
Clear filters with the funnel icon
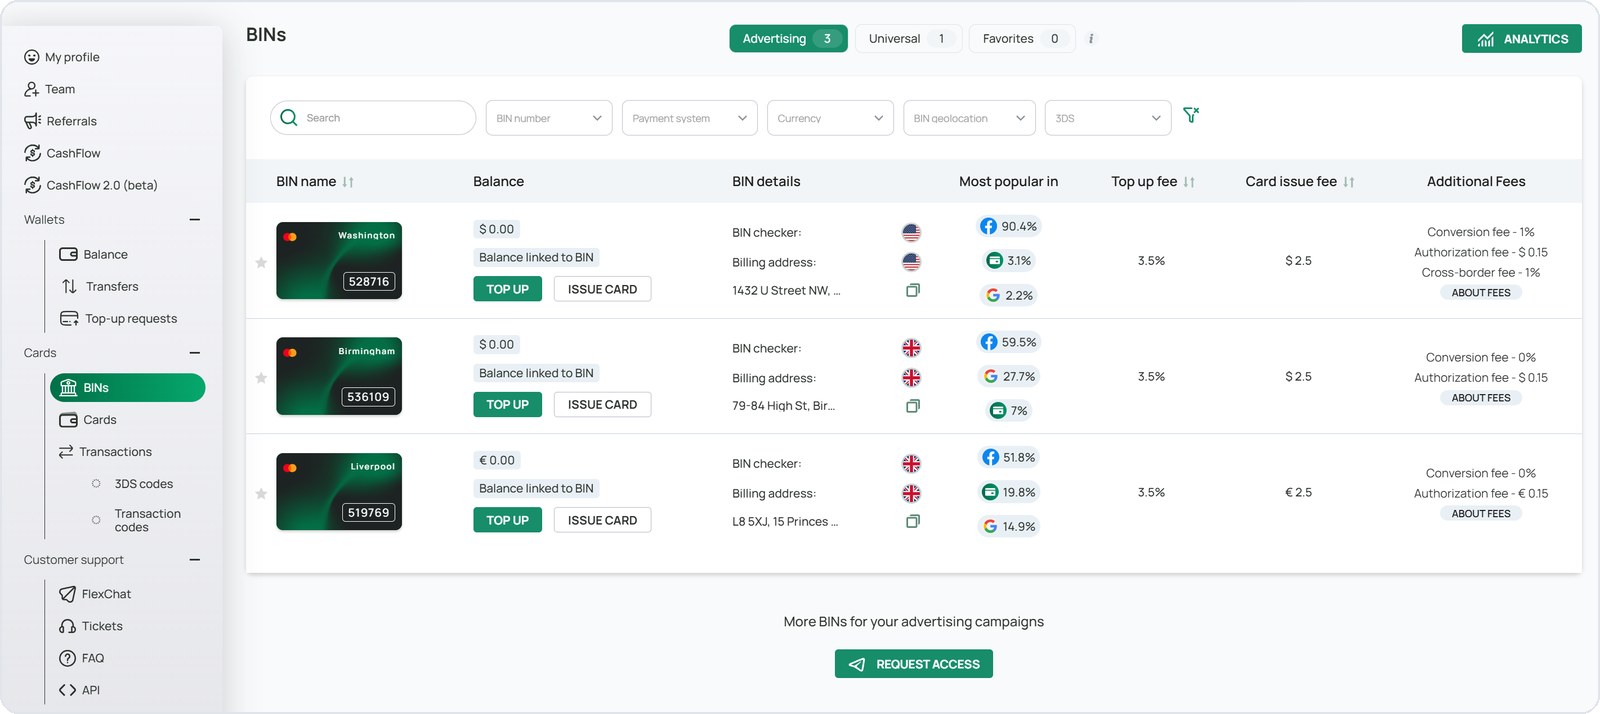[x=1191, y=115]
